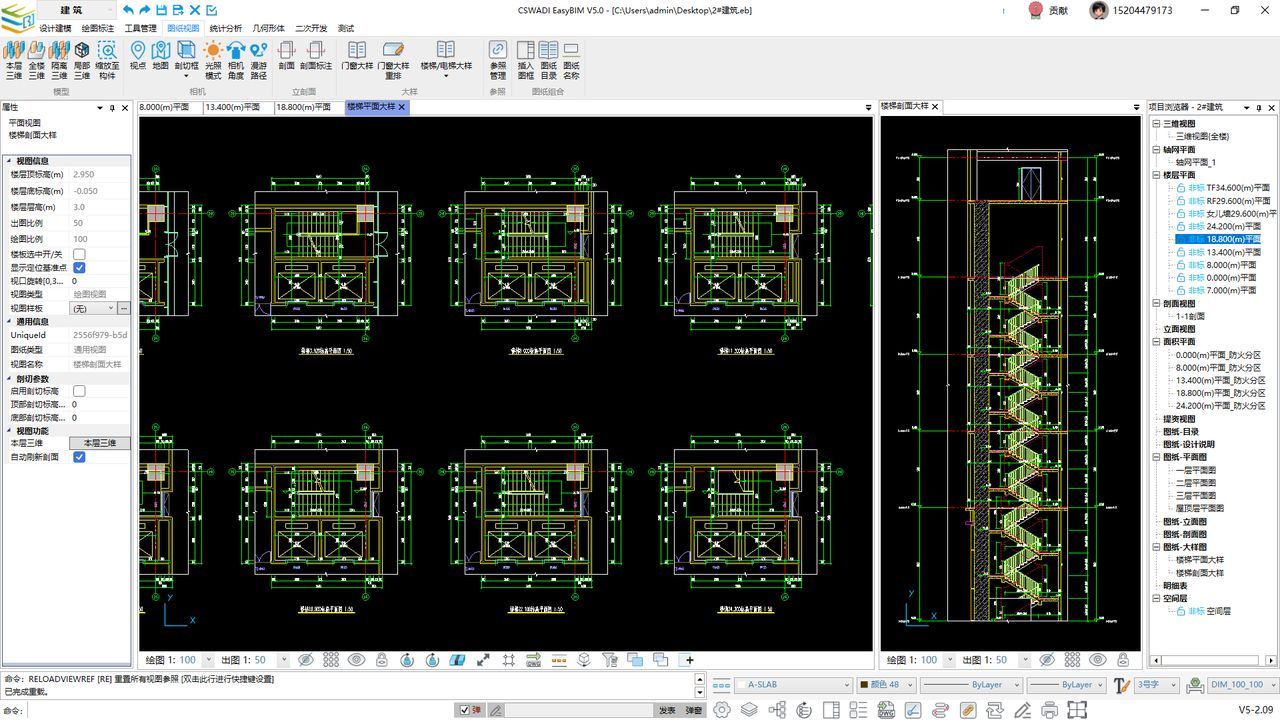The width and height of the screenshot is (1280, 720).
Task: Uncheck the 显示定位基准点 checkbox
Action: point(79,268)
